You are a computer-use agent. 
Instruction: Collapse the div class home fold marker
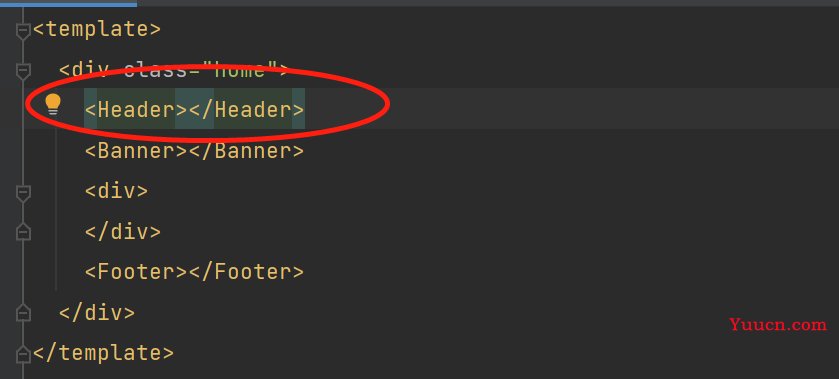click(22, 71)
